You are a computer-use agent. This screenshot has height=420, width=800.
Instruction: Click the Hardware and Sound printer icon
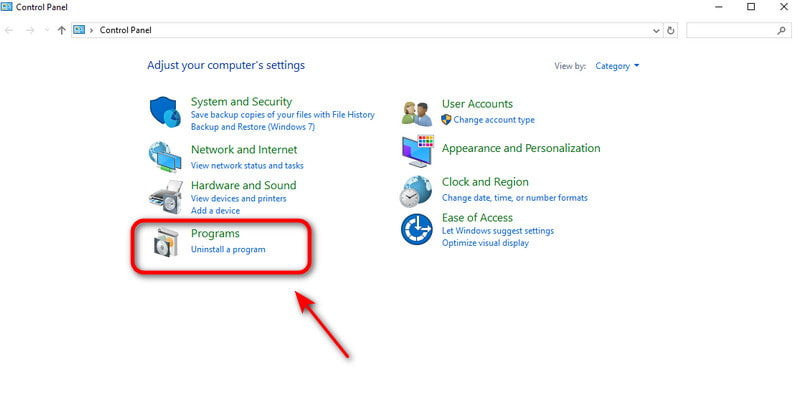[x=164, y=196]
